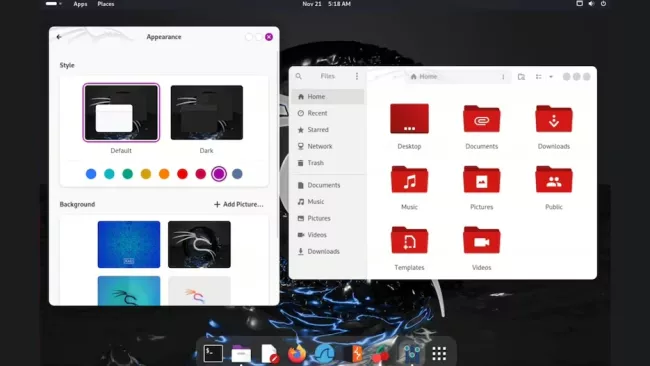Select the dark dragon wallpaper thumbnail
Image resolution: width=650 pixels, height=366 pixels.
[x=199, y=245]
